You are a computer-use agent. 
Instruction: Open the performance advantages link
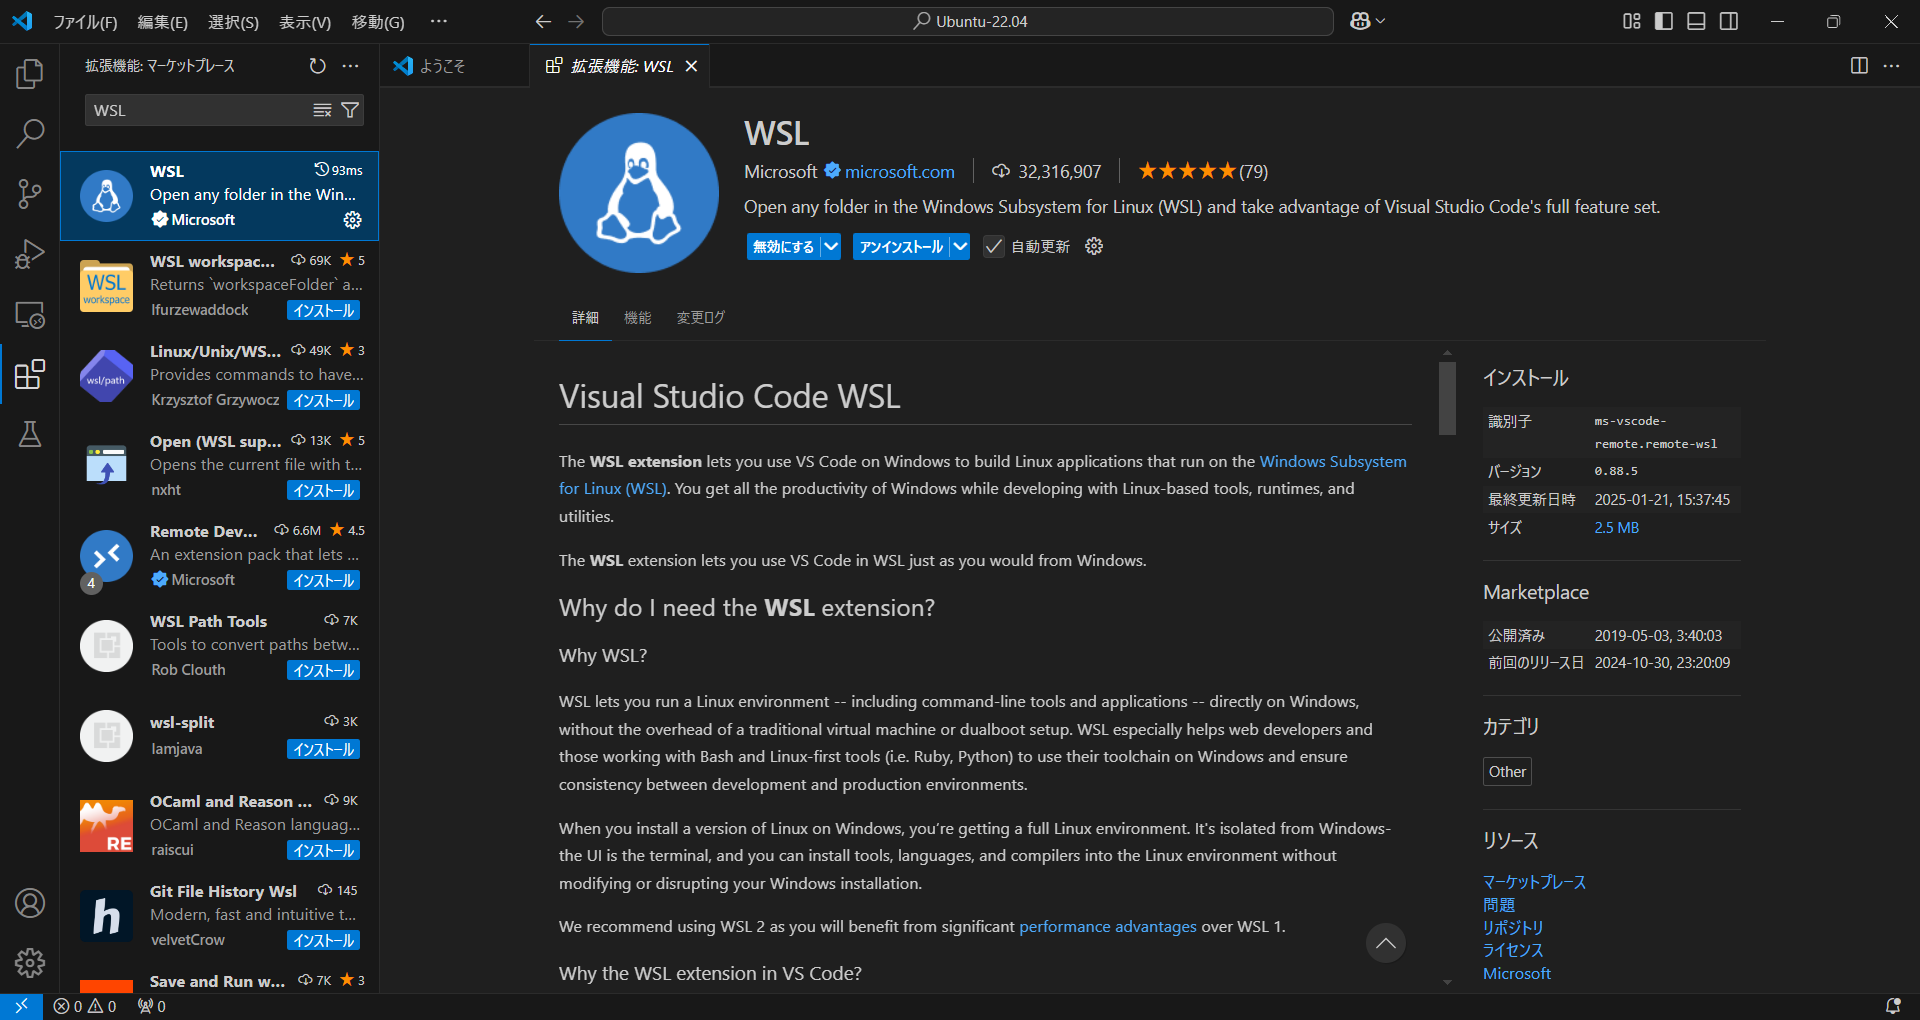pos(1107,926)
